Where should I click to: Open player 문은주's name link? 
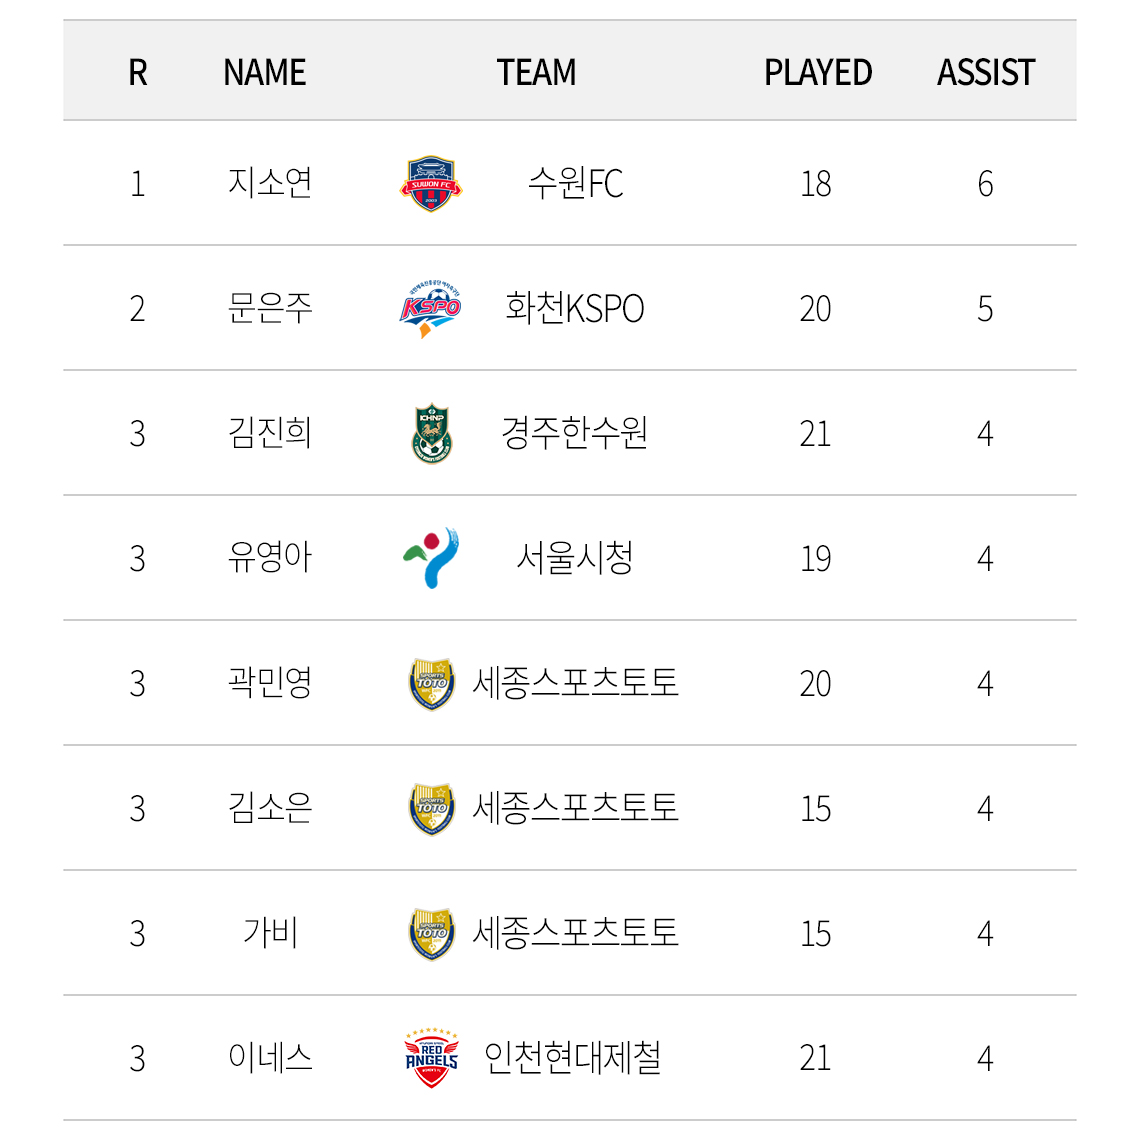tap(270, 308)
